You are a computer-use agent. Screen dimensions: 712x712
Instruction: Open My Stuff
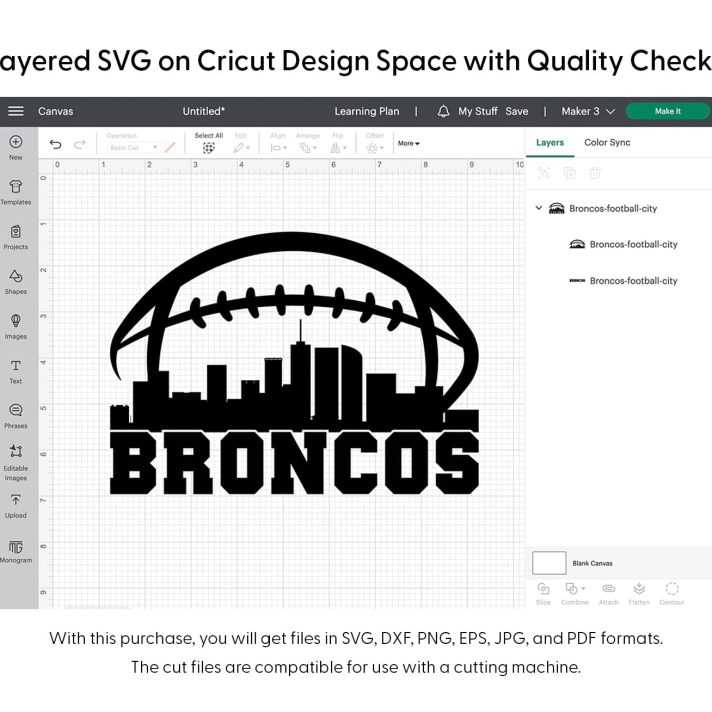pos(478,111)
